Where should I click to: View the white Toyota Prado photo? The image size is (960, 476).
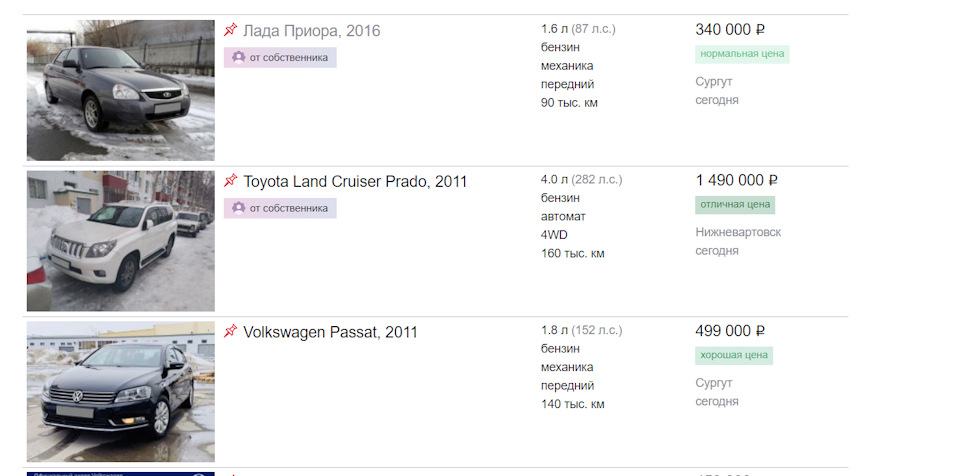click(x=121, y=241)
